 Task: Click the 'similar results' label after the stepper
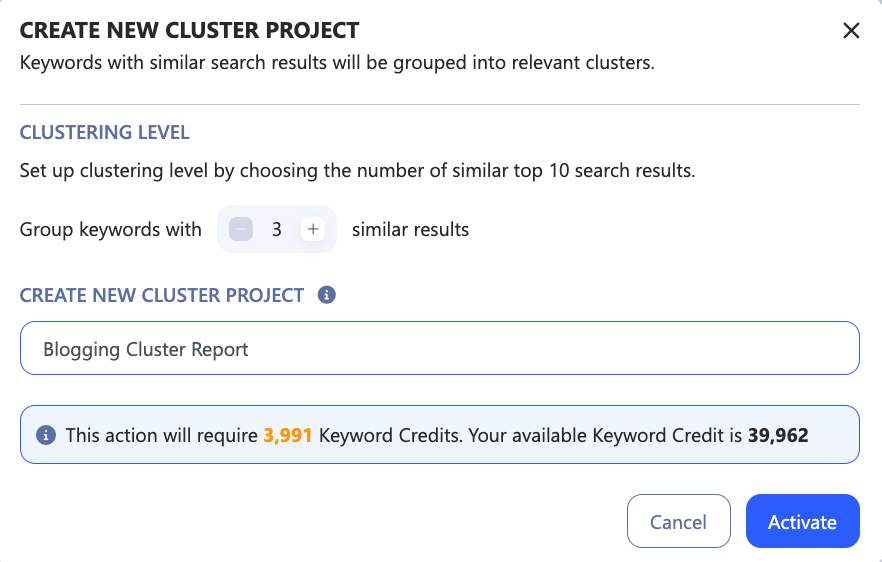pos(411,230)
